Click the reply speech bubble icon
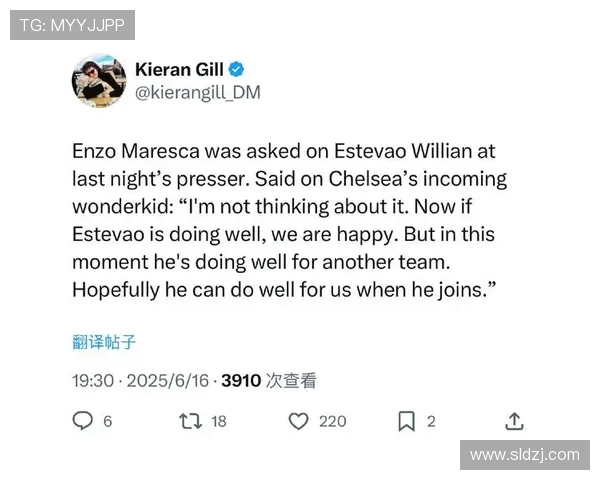This screenshot has width=600, height=480. tap(83, 421)
